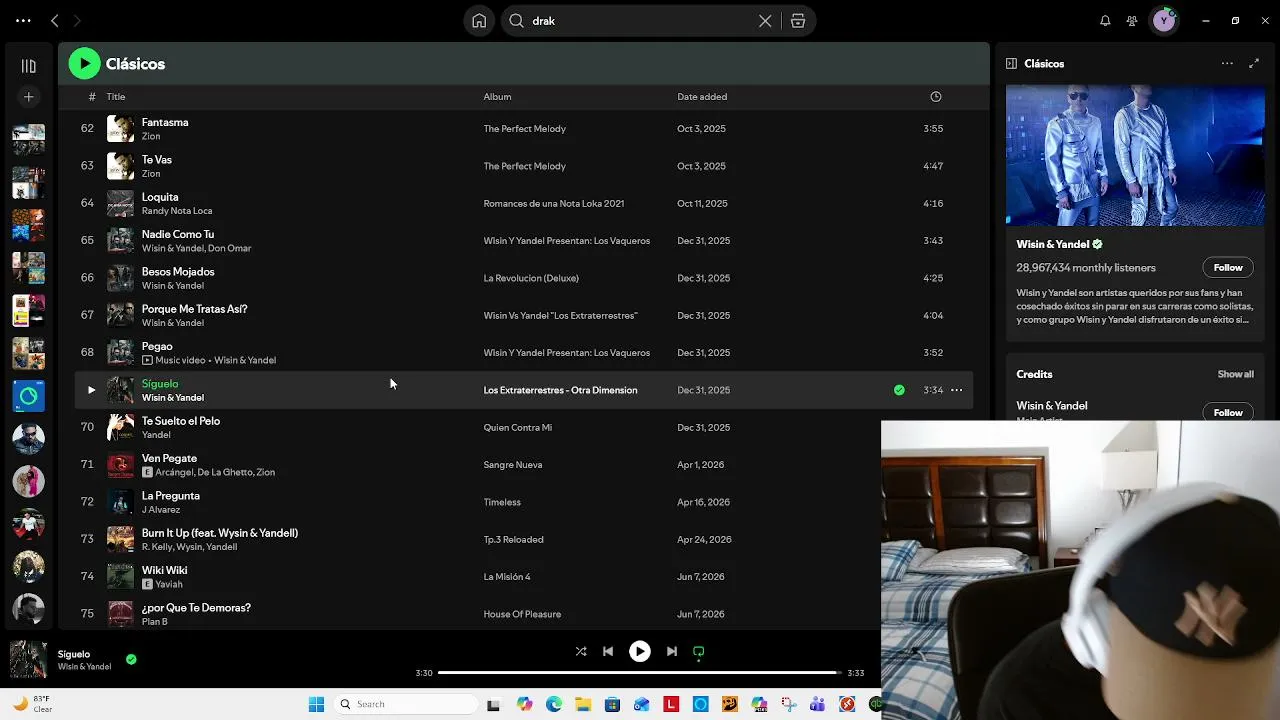Open the Wisin & Yandel artist name in the artist card

[1052, 244]
